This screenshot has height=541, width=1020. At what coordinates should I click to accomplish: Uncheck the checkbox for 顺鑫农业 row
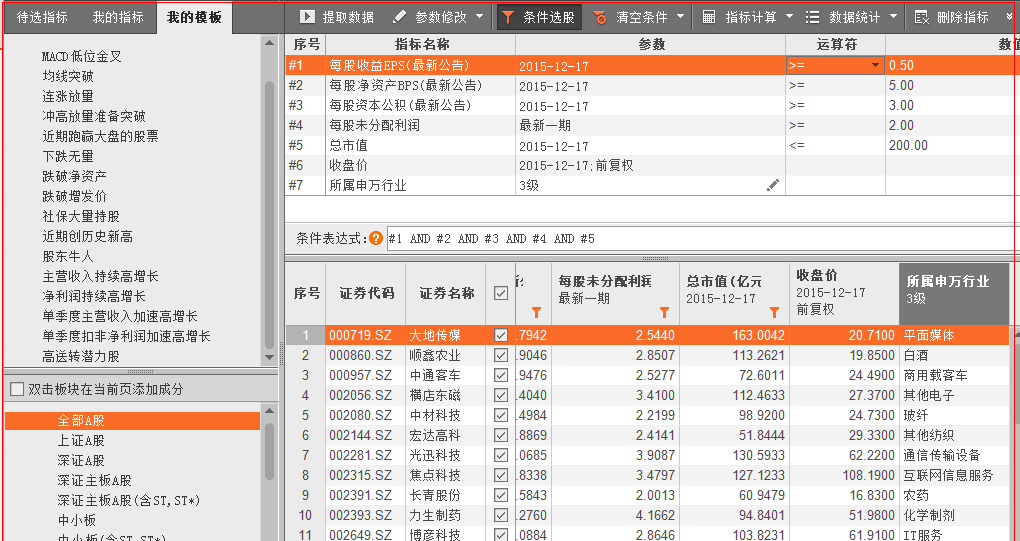point(501,355)
